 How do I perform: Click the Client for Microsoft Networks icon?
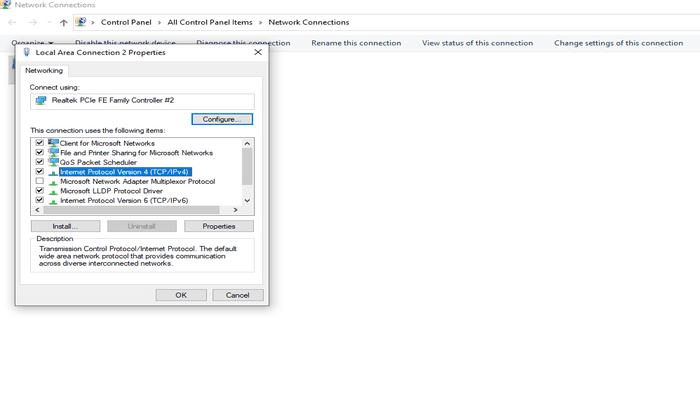[x=53, y=143]
